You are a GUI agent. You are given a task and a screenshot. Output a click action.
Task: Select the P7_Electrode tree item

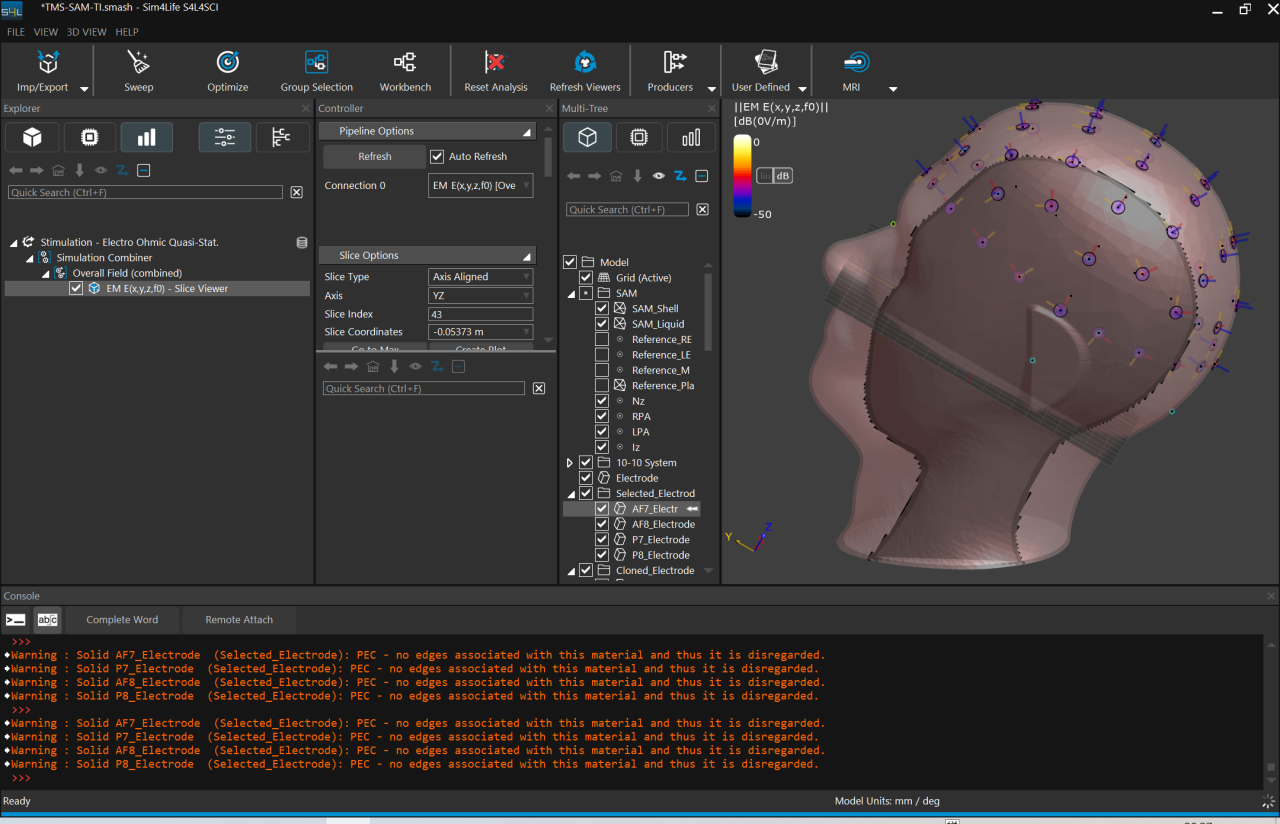tap(660, 540)
